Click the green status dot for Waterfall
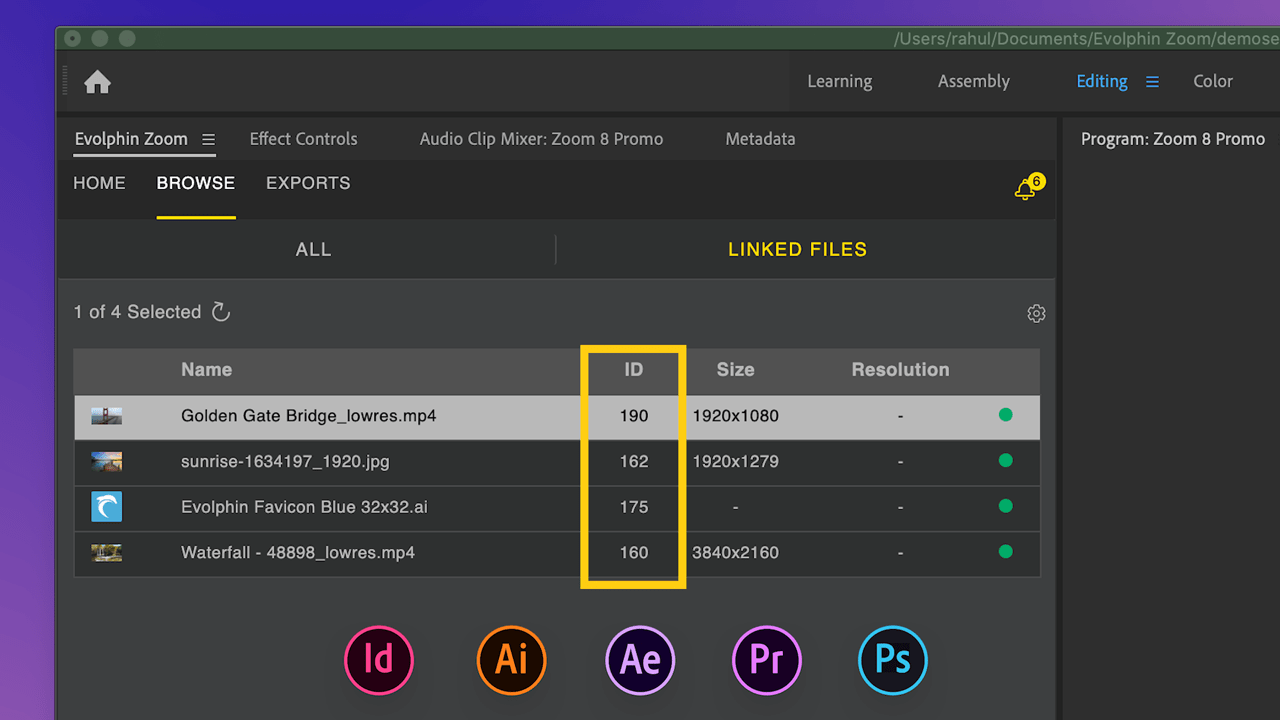Screen dimensions: 1280x720 point(1005,551)
